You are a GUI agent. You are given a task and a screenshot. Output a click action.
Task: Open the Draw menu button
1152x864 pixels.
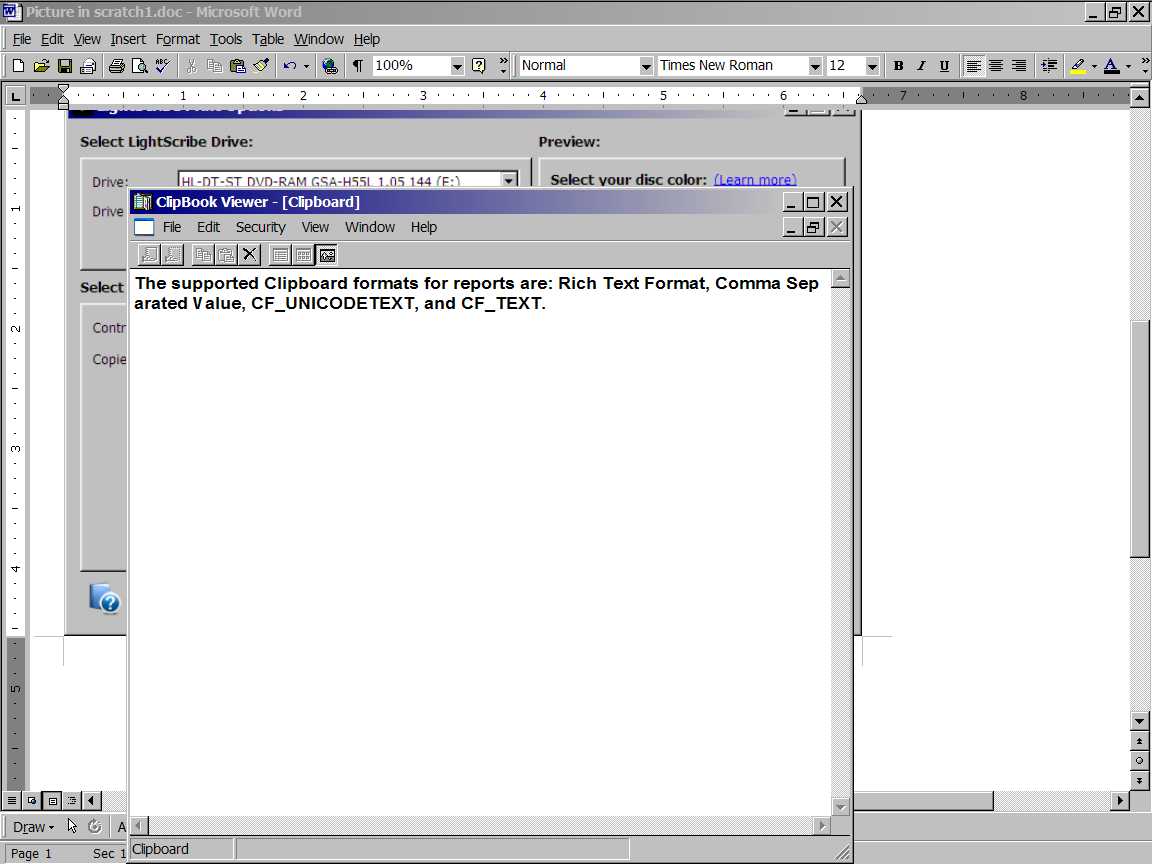pos(33,827)
